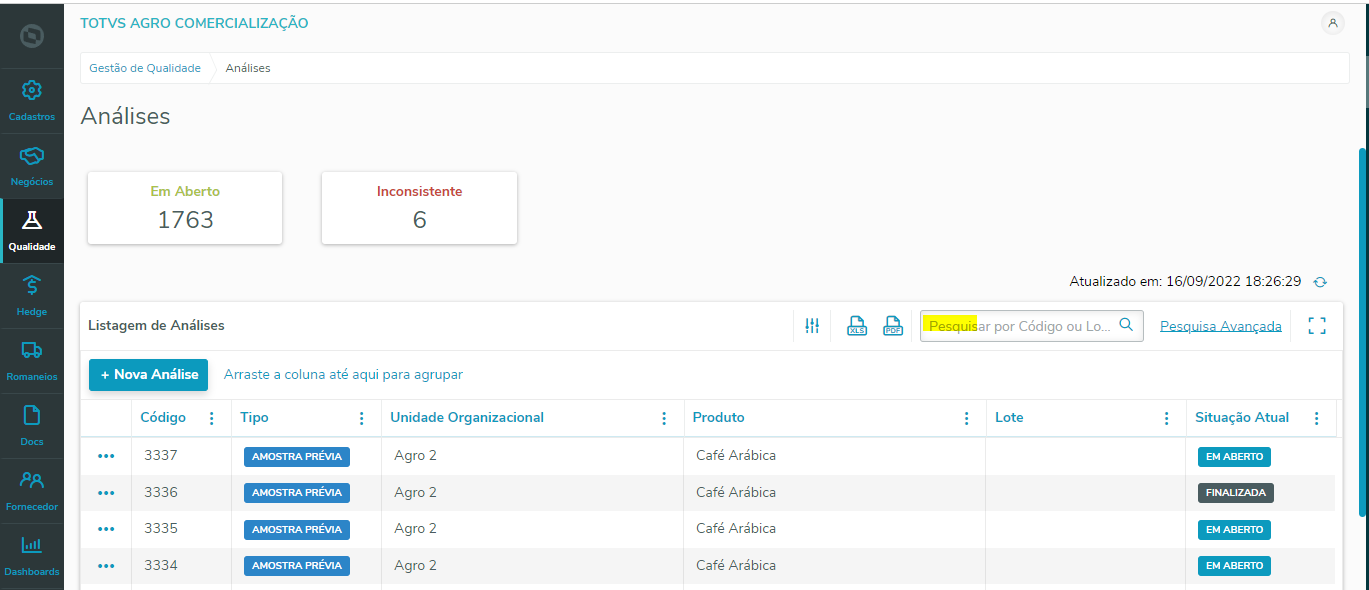Open row actions for analysis 3334
The width and height of the screenshot is (1369, 590).
[x=106, y=566]
